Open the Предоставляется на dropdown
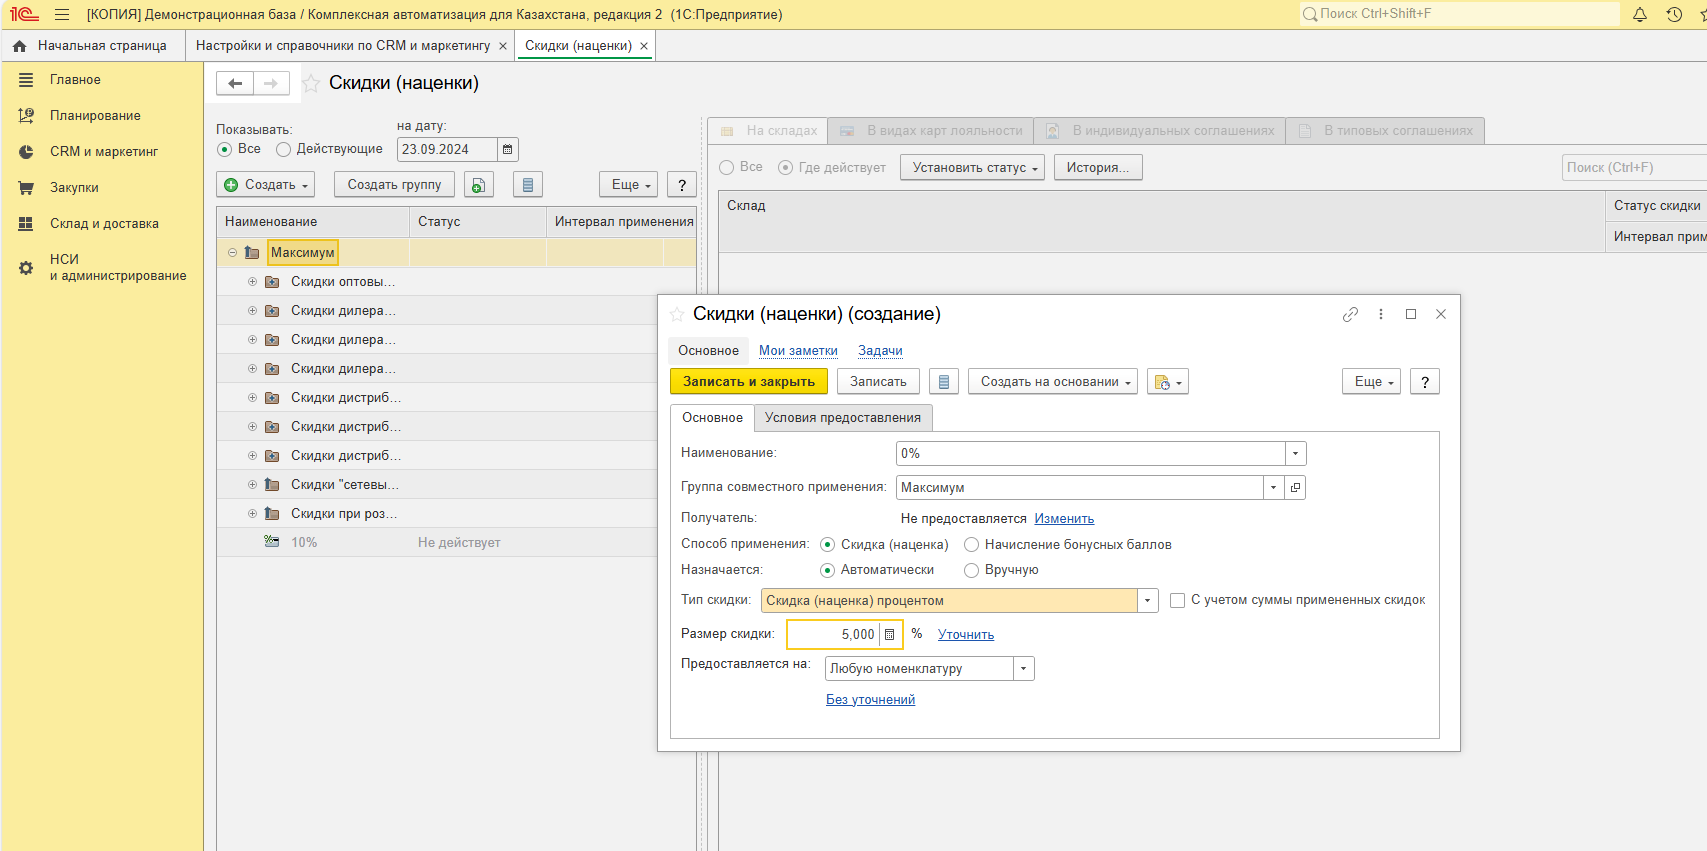The width and height of the screenshot is (1707, 851). click(1023, 669)
